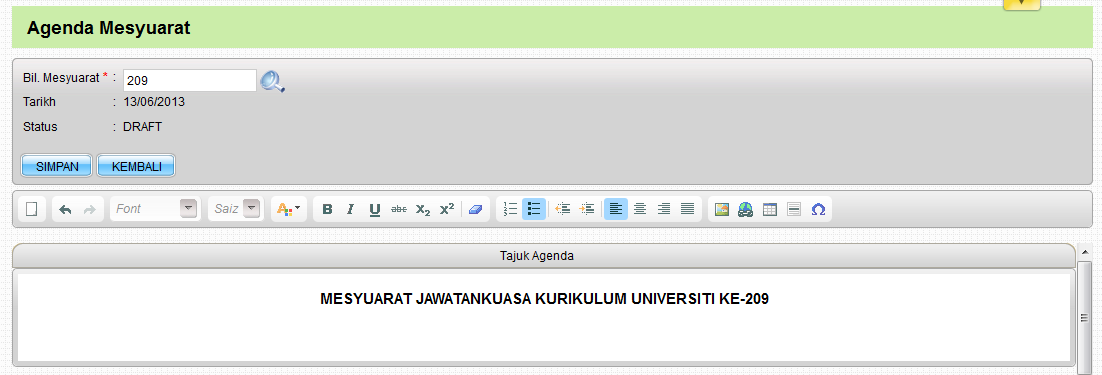Toggle underline formatting

point(375,209)
